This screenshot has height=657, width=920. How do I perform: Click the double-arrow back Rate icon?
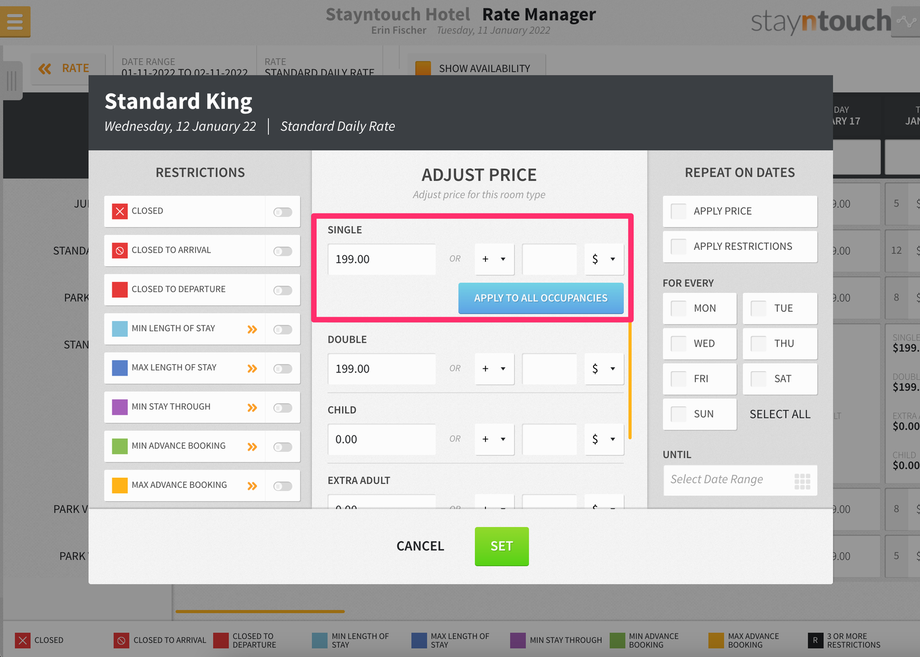click(45, 69)
